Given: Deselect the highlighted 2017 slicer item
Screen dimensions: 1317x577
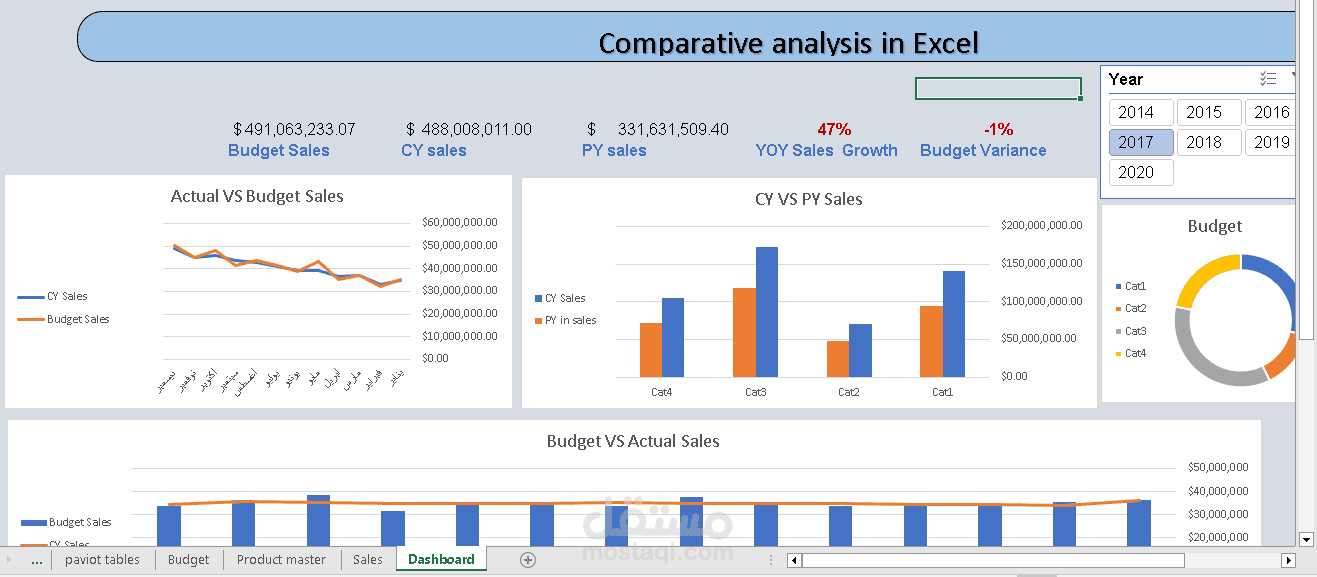Looking at the screenshot, I should [x=1141, y=142].
